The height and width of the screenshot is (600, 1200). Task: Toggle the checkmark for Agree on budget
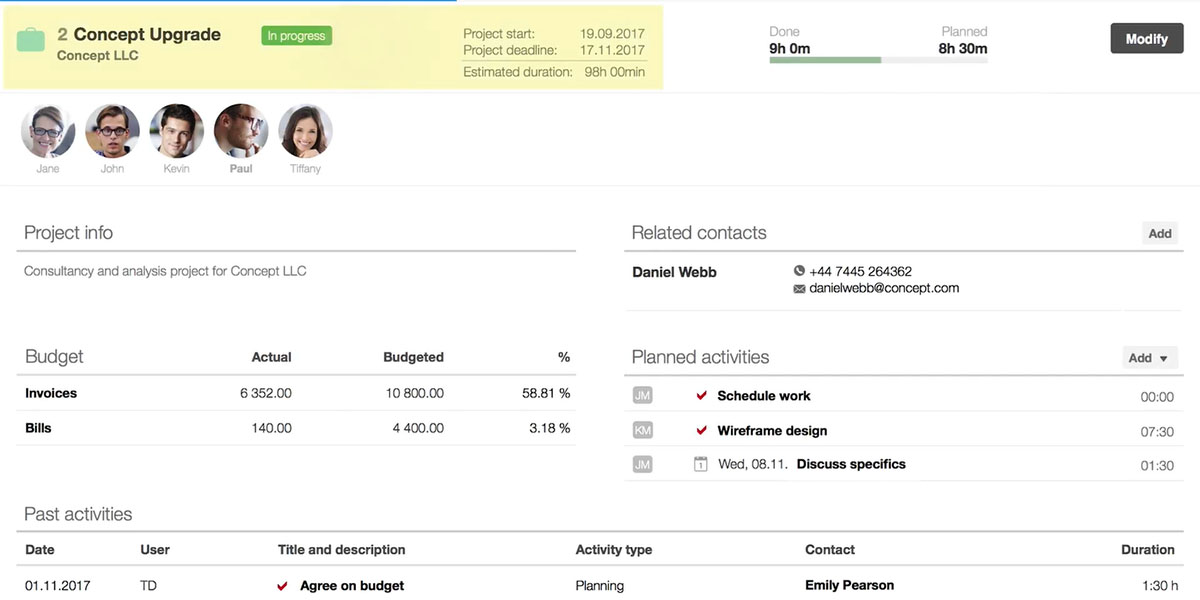pyautogui.click(x=283, y=586)
